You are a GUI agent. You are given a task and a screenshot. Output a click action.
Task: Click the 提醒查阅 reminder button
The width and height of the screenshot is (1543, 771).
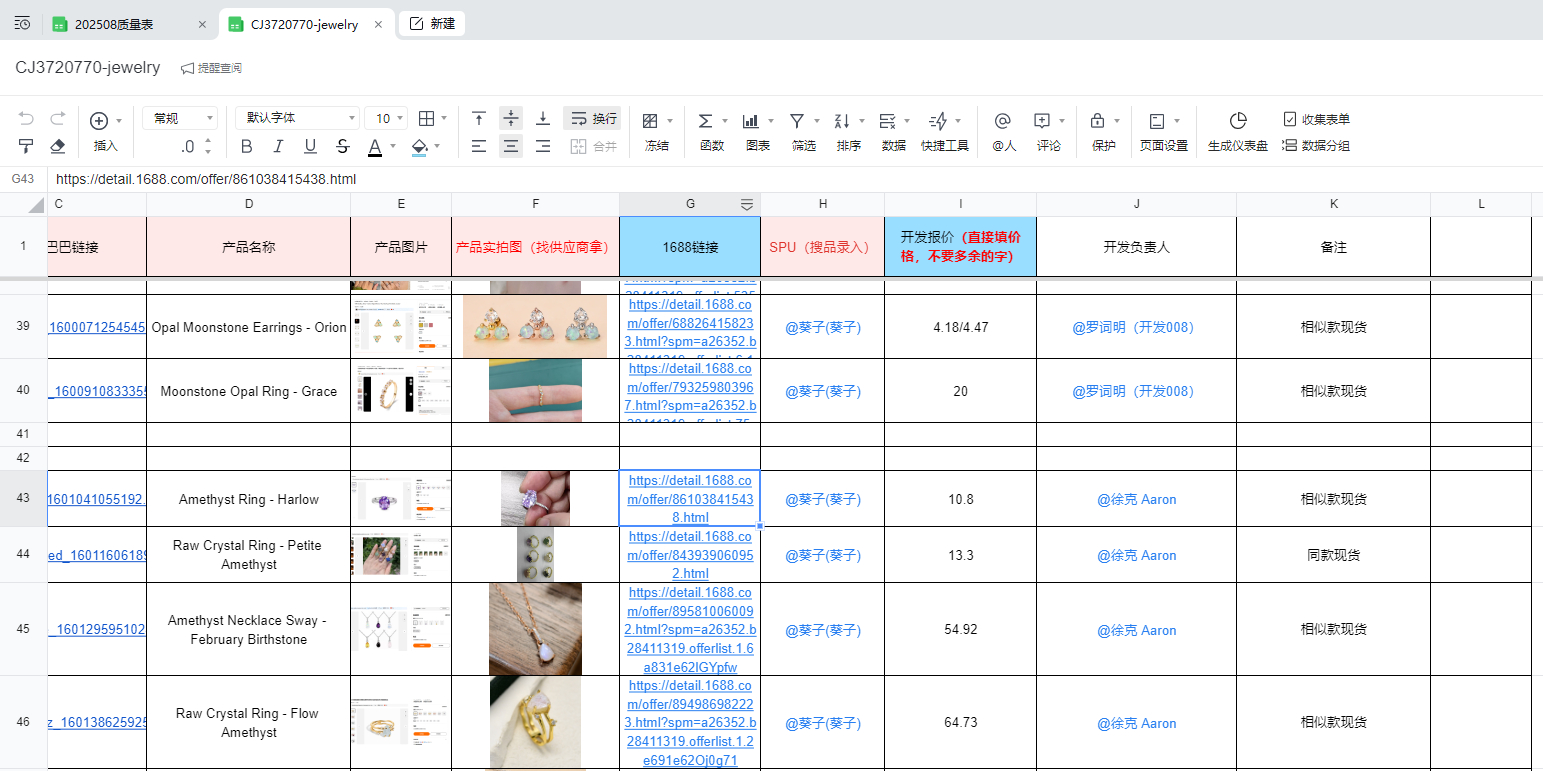211,68
